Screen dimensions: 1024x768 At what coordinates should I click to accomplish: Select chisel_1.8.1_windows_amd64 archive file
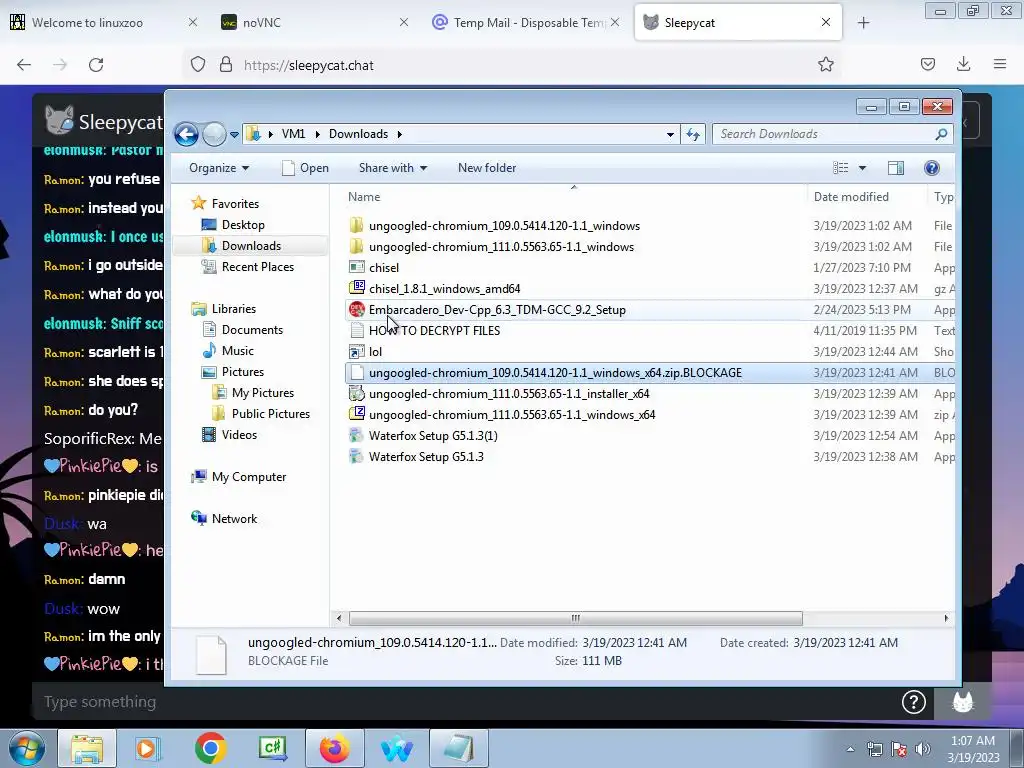tap(444, 289)
